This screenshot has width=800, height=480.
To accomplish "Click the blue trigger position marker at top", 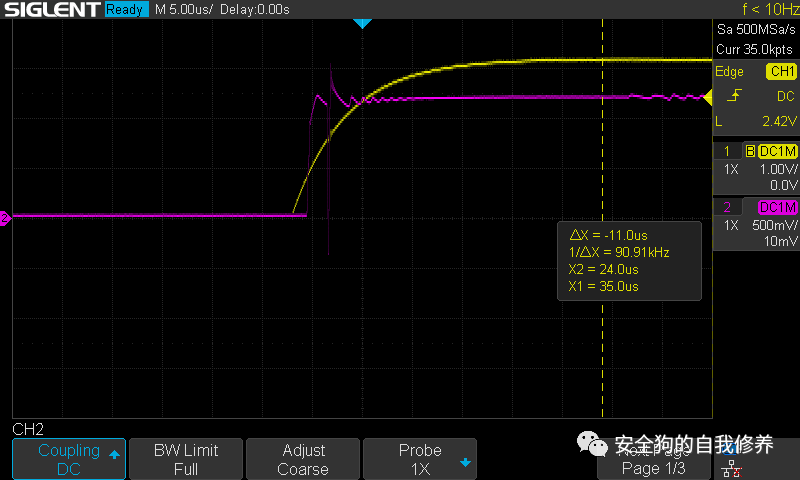I will pos(362,23).
